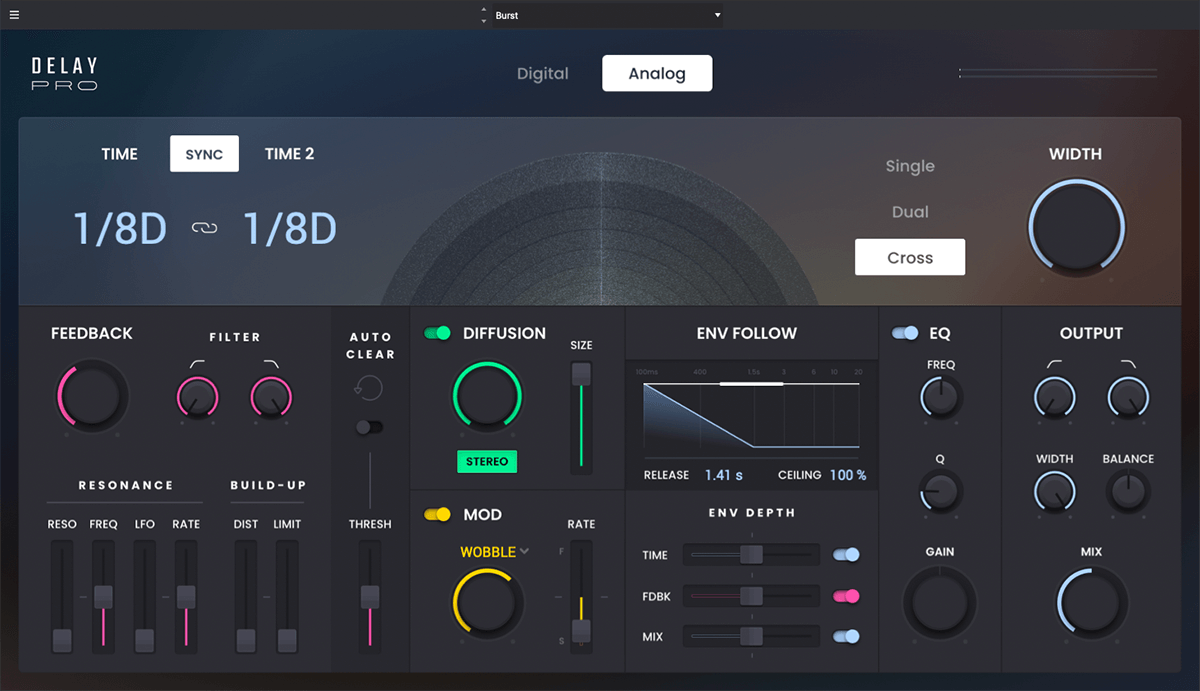Toggle the pink FDBK env depth switch

pyautogui.click(x=848, y=595)
